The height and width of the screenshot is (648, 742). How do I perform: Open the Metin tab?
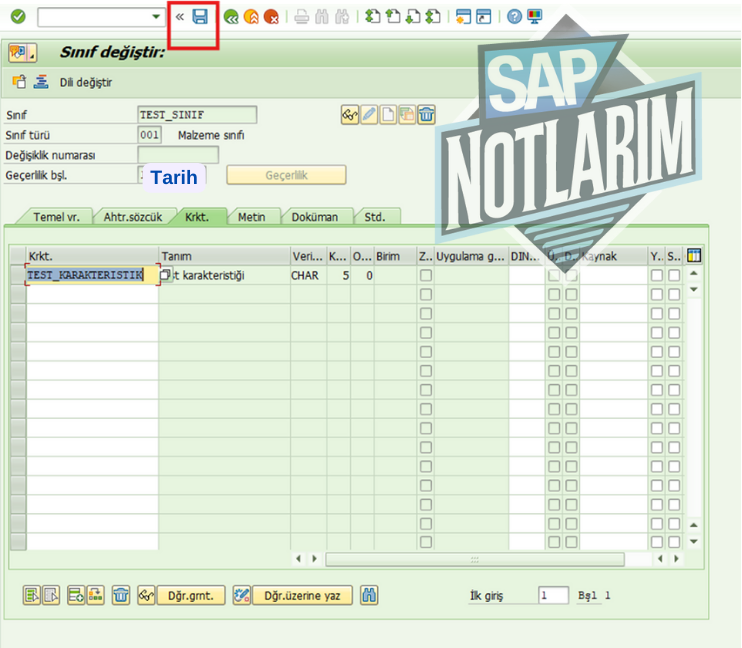(x=251, y=217)
